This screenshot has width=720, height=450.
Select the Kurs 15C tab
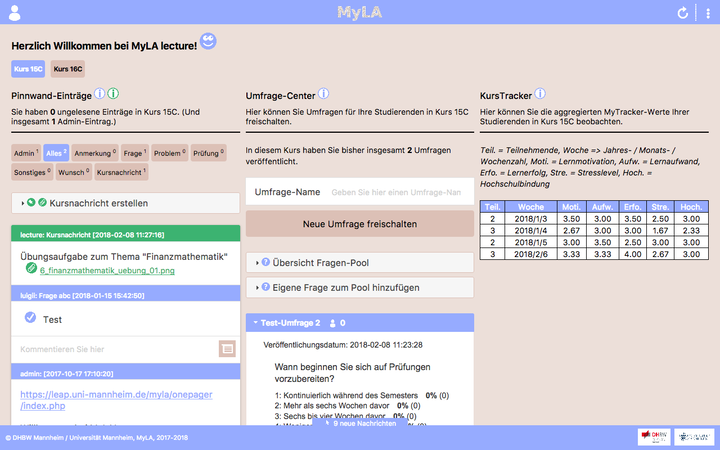point(28,69)
